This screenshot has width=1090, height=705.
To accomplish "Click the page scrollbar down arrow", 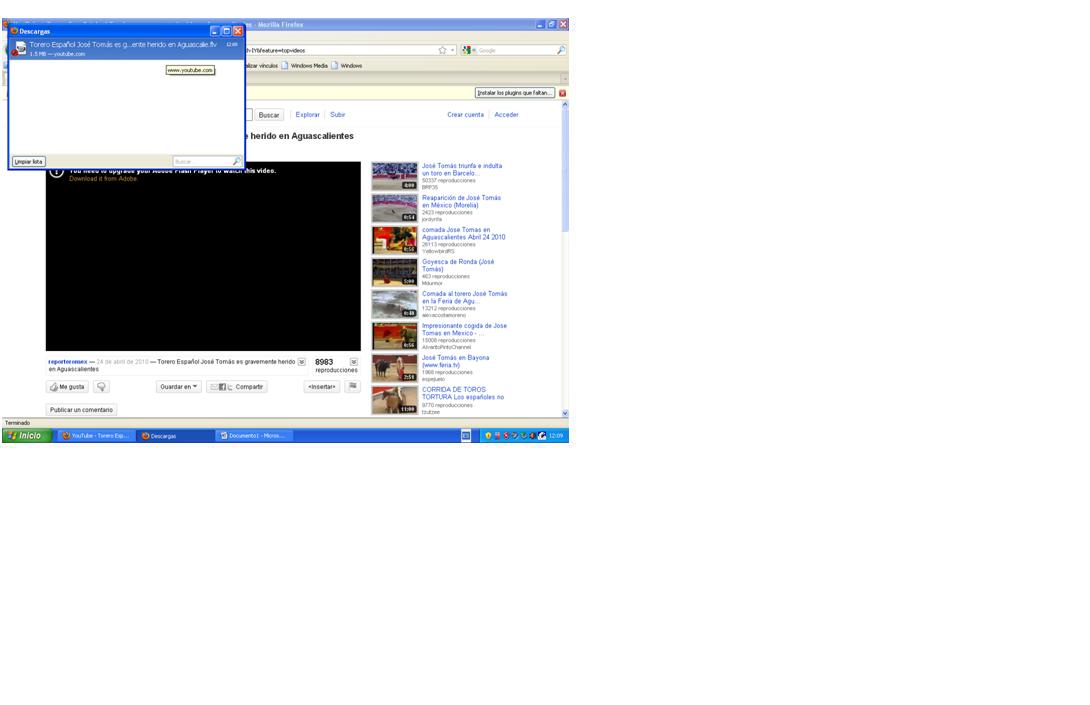I will [564, 413].
